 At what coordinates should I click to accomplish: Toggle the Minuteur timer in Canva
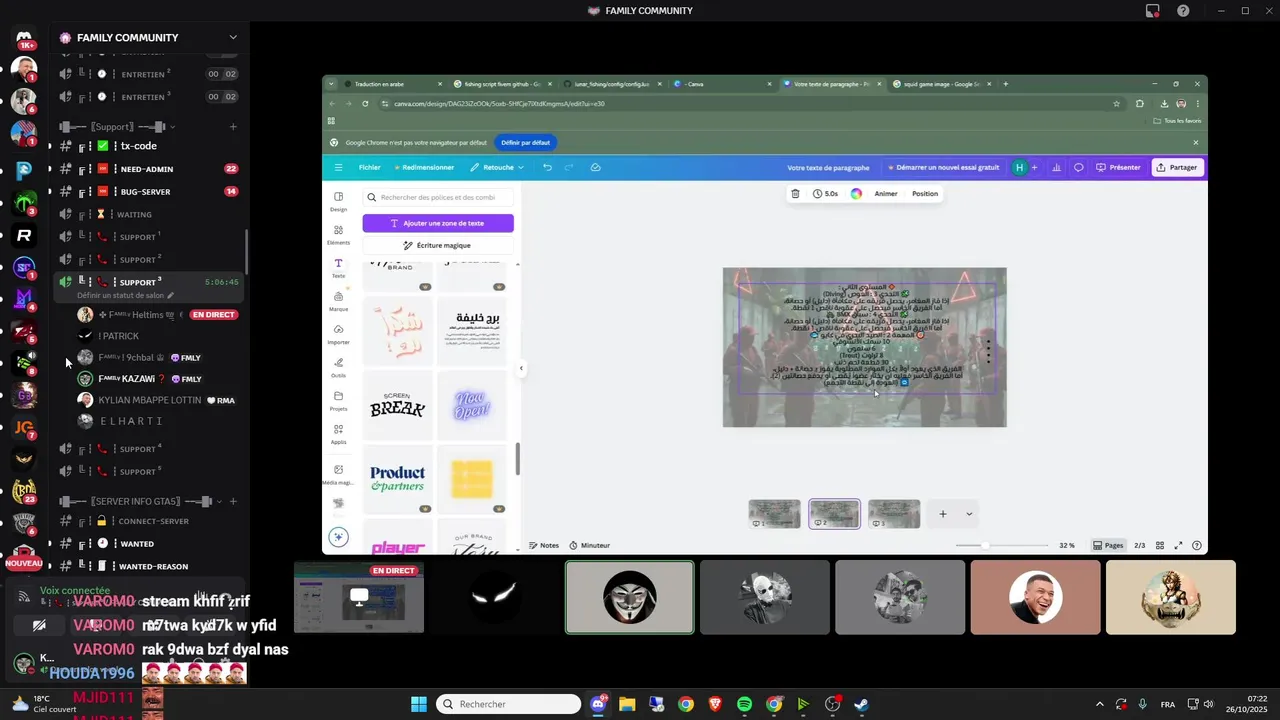tap(590, 545)
